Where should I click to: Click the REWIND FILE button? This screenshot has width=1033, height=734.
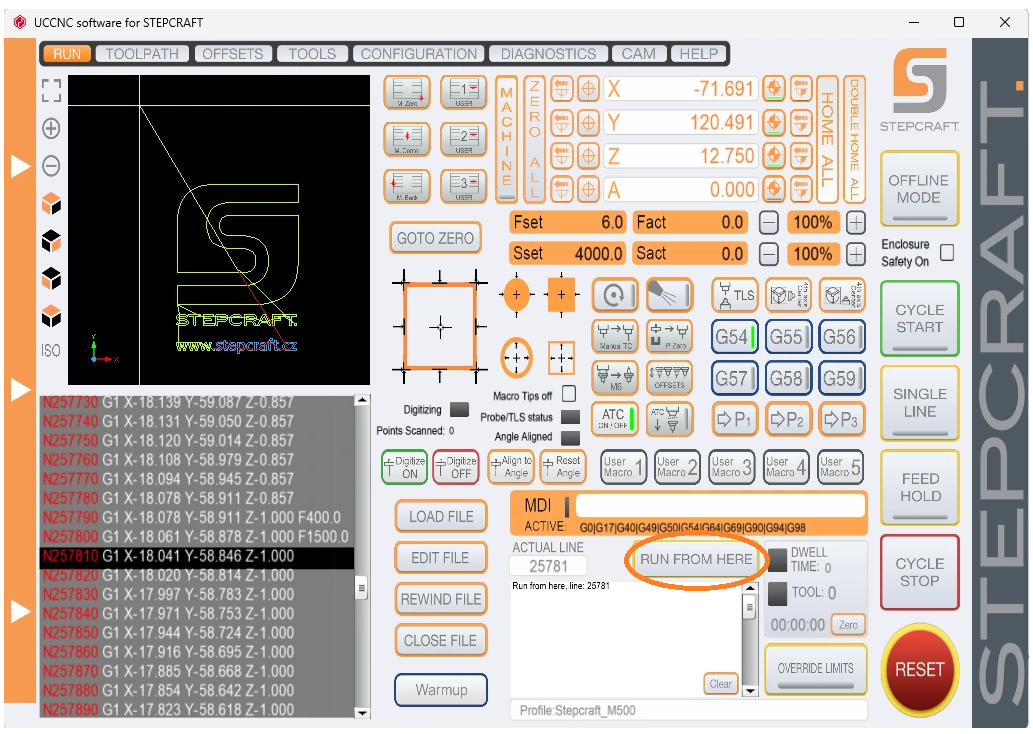coord(441,600)
